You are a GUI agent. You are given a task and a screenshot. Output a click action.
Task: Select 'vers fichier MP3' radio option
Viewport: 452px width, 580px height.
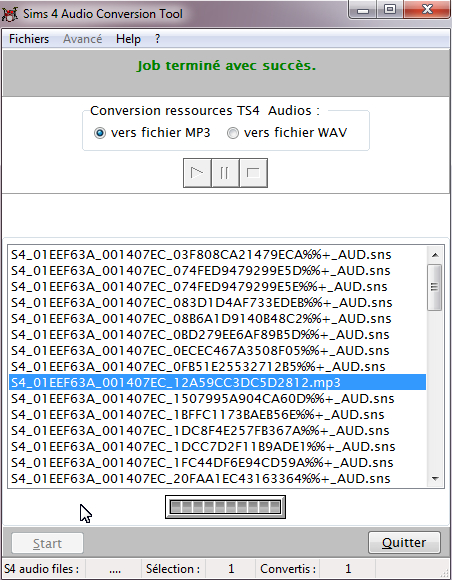tap(152, 132)
